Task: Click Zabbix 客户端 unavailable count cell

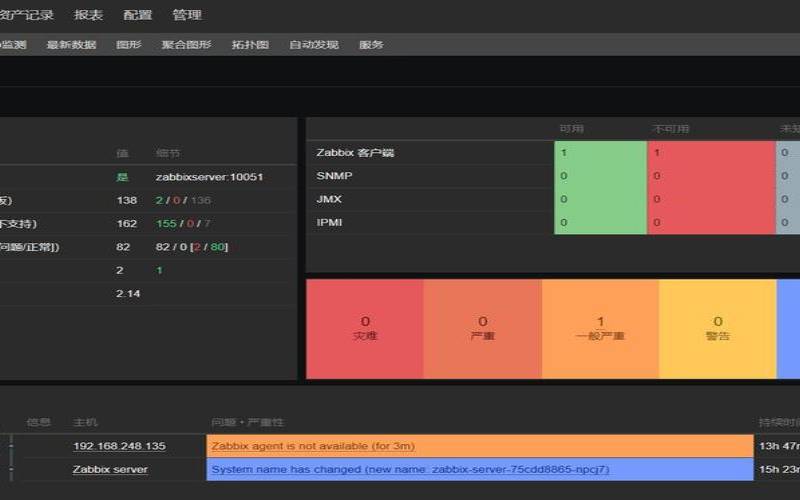Action: (x=711, y=153)
